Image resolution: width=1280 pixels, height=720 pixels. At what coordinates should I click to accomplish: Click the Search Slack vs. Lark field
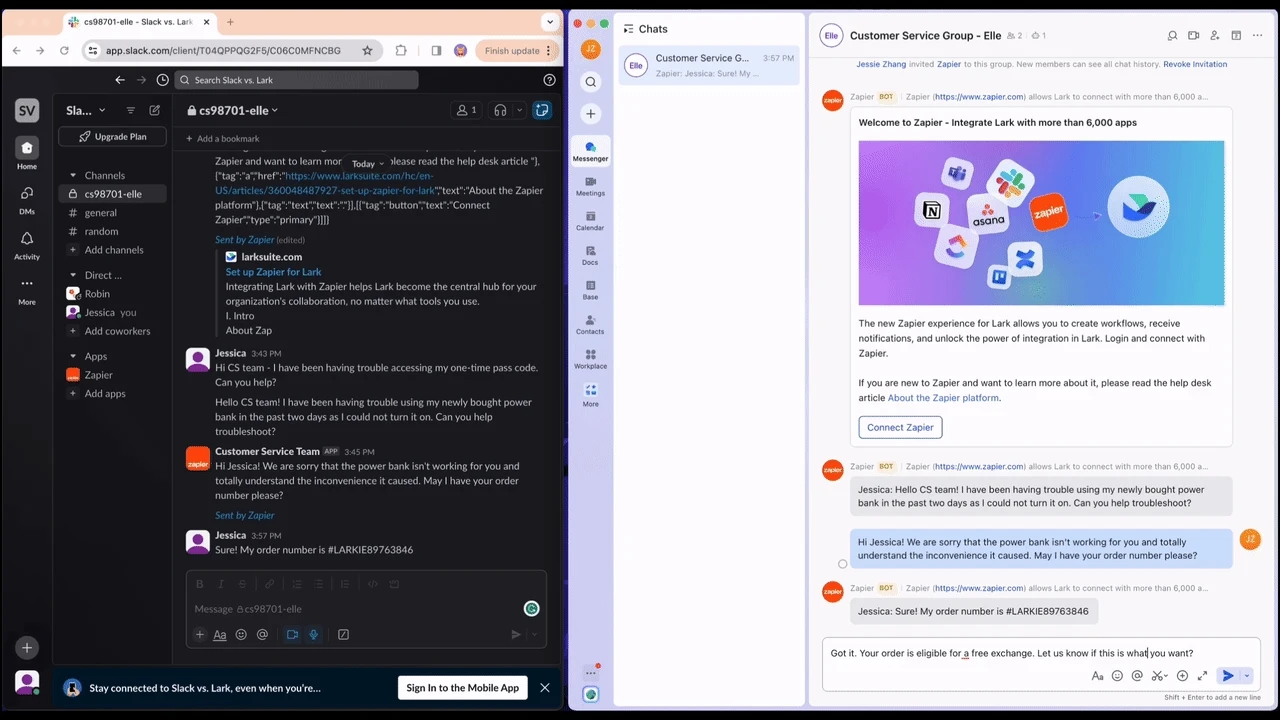[x=296, y=80]
